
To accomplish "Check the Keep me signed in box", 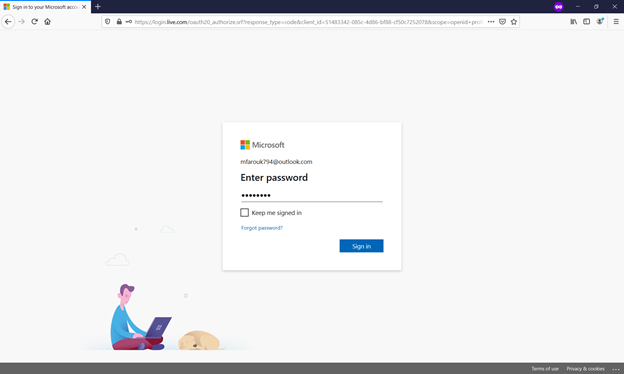I will click(244, 212).
